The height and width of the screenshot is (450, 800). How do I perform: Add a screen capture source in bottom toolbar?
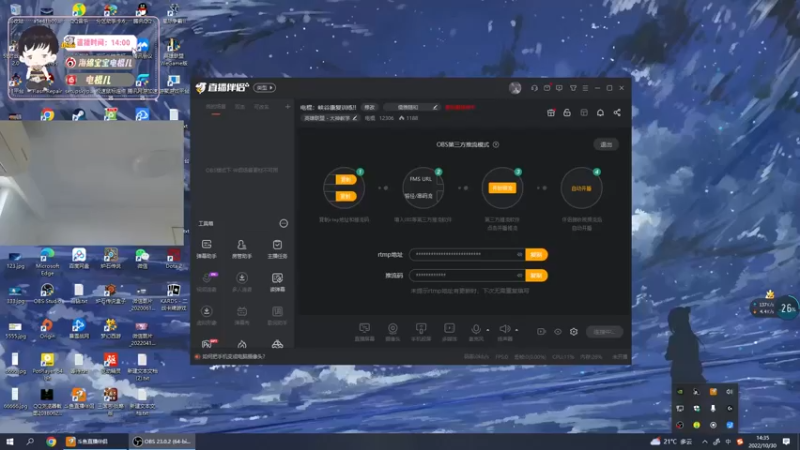[364, 332]
